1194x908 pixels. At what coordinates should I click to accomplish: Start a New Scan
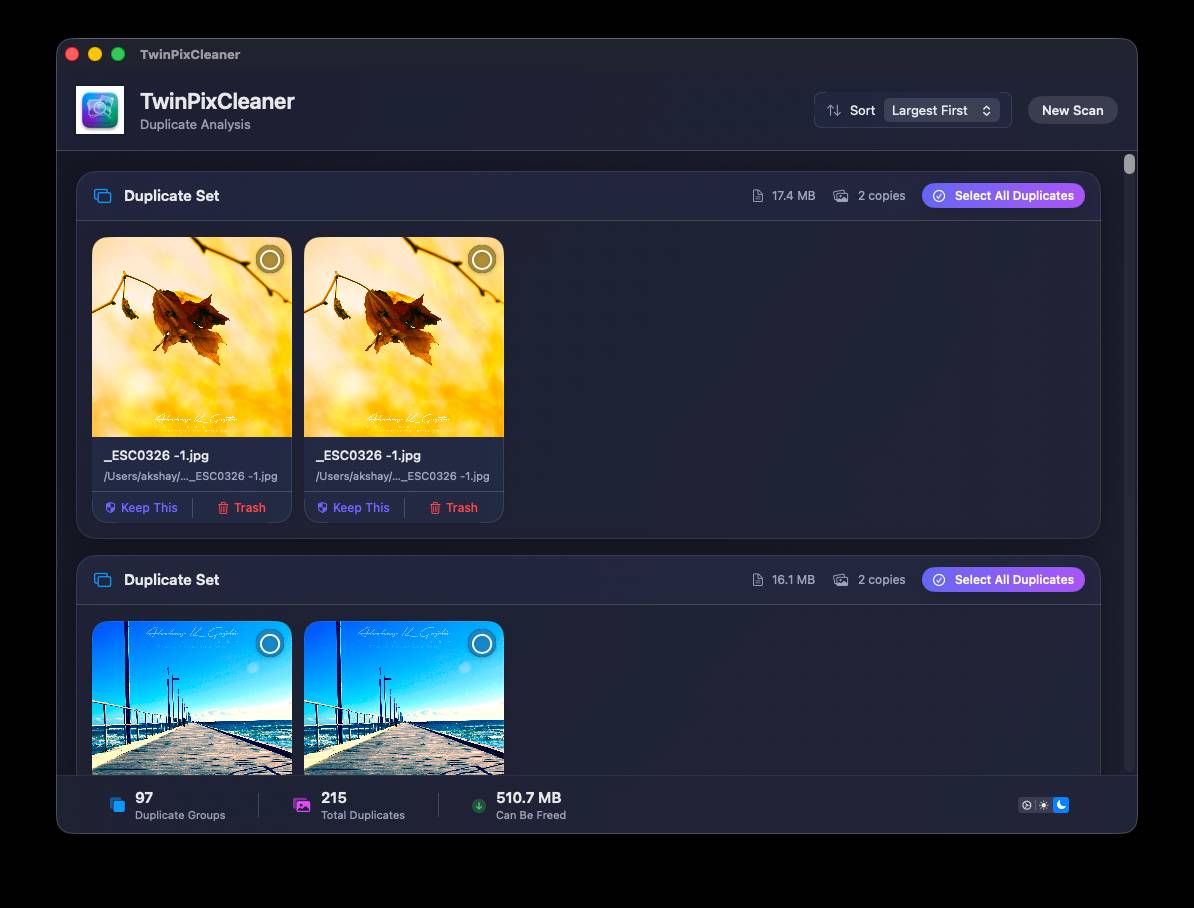pyautogui.click(x=1072, y=110)
